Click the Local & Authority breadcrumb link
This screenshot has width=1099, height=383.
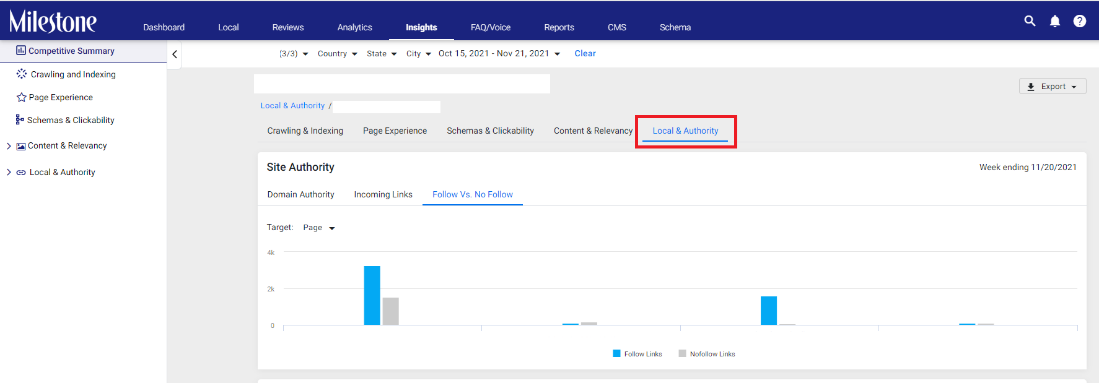292,105
